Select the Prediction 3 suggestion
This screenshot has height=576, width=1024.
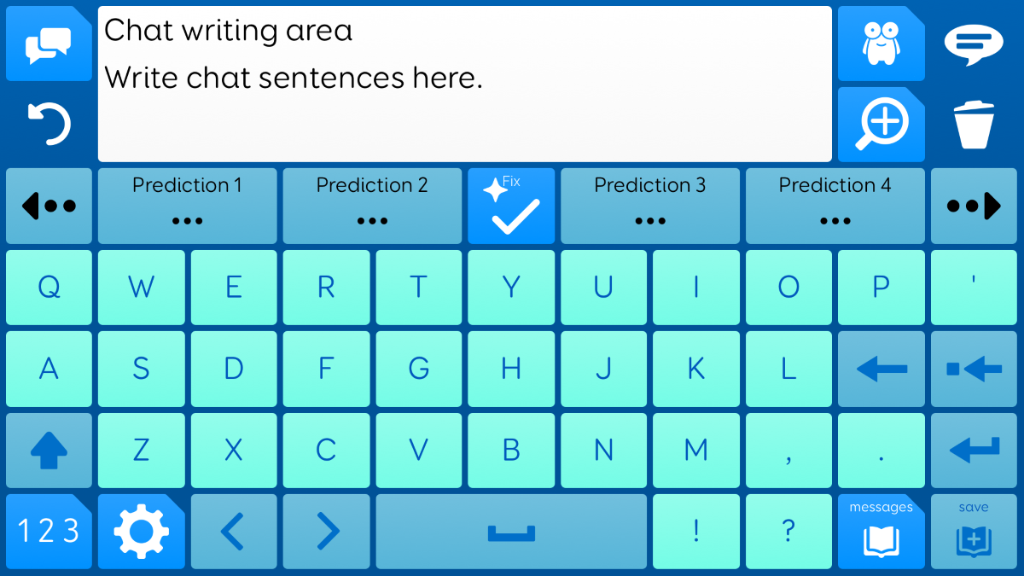(650, 206)
